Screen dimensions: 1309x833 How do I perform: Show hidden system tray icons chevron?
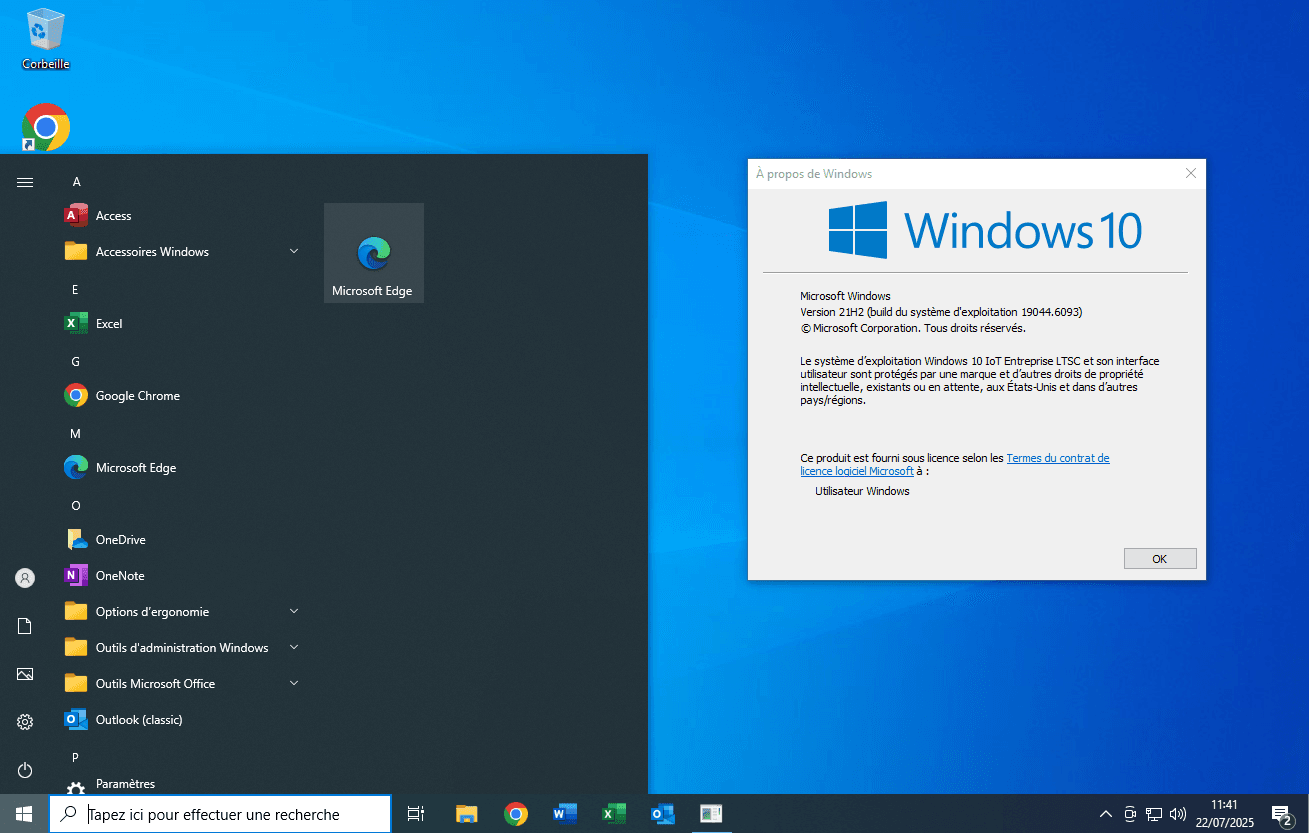pyautogui.click(x=1106, y=814)
